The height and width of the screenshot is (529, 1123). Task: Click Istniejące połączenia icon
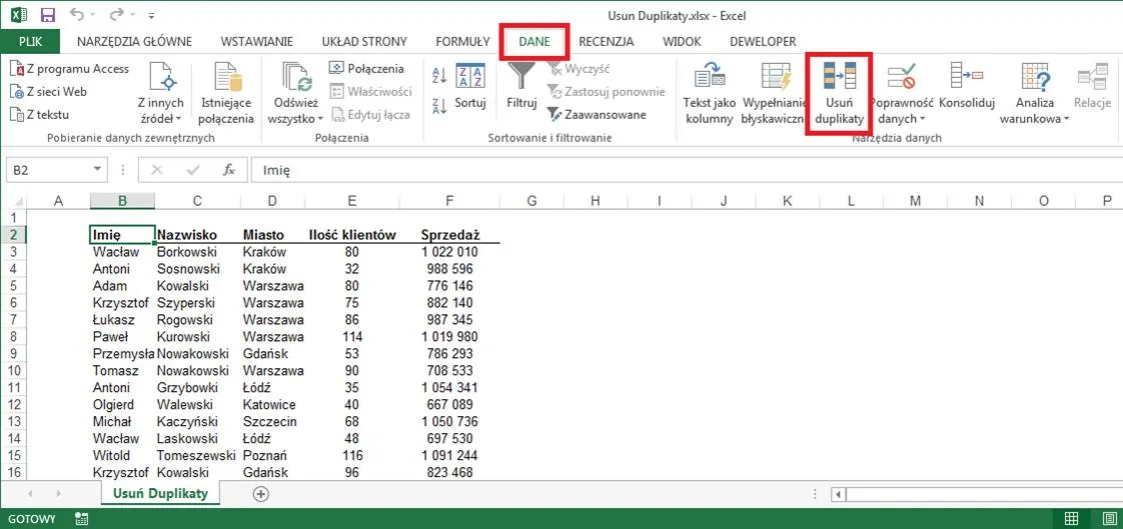pyautogui.click(x=228, y=80)
